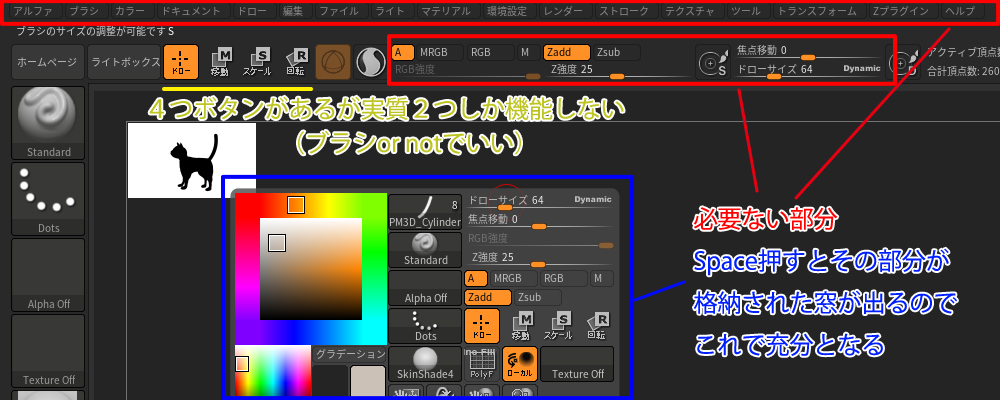Open the ツール (Tool) menu
Image resolution: width=1000 pixels, height=400 pixels.
pyautogui.click(x=749, y=11)
